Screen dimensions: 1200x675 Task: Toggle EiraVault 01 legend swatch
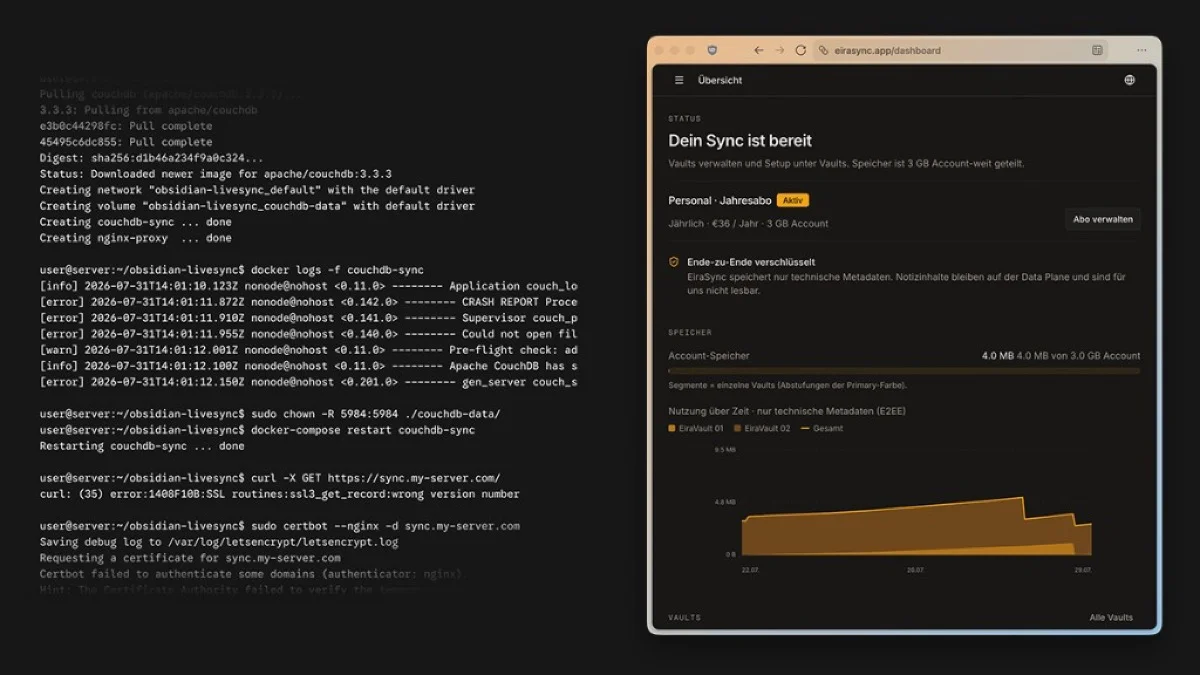672,428
